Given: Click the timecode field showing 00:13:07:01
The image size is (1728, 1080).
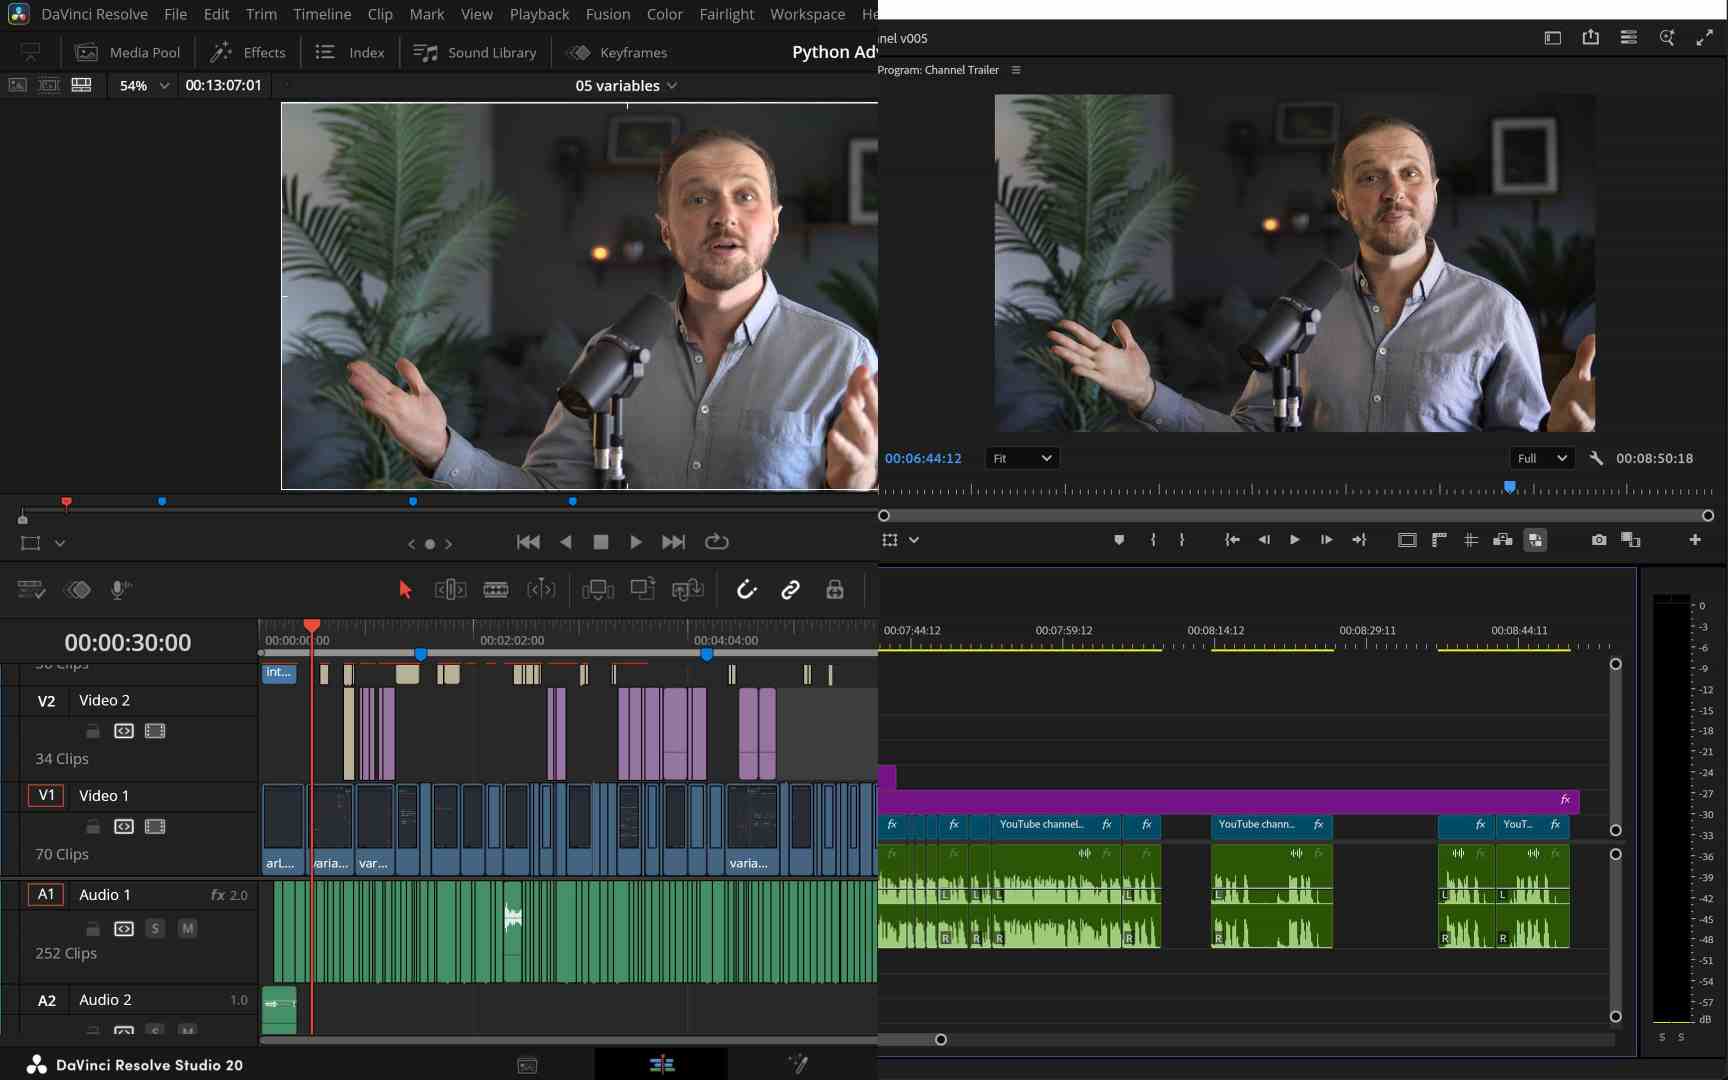Looking at the screenshot, I should click(x=224, y=85).
